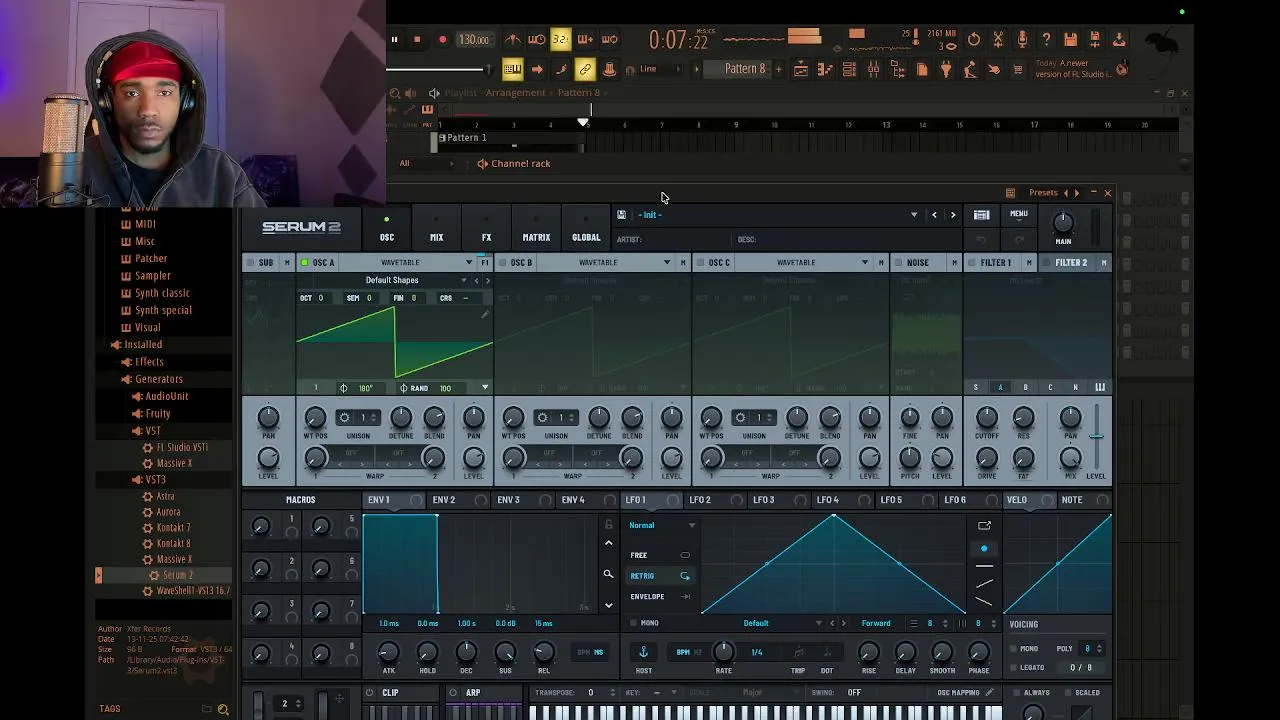Click the lock icon beside ENV 1 graph
This screenshot has height=720, width=1280.
pos(608,525)
